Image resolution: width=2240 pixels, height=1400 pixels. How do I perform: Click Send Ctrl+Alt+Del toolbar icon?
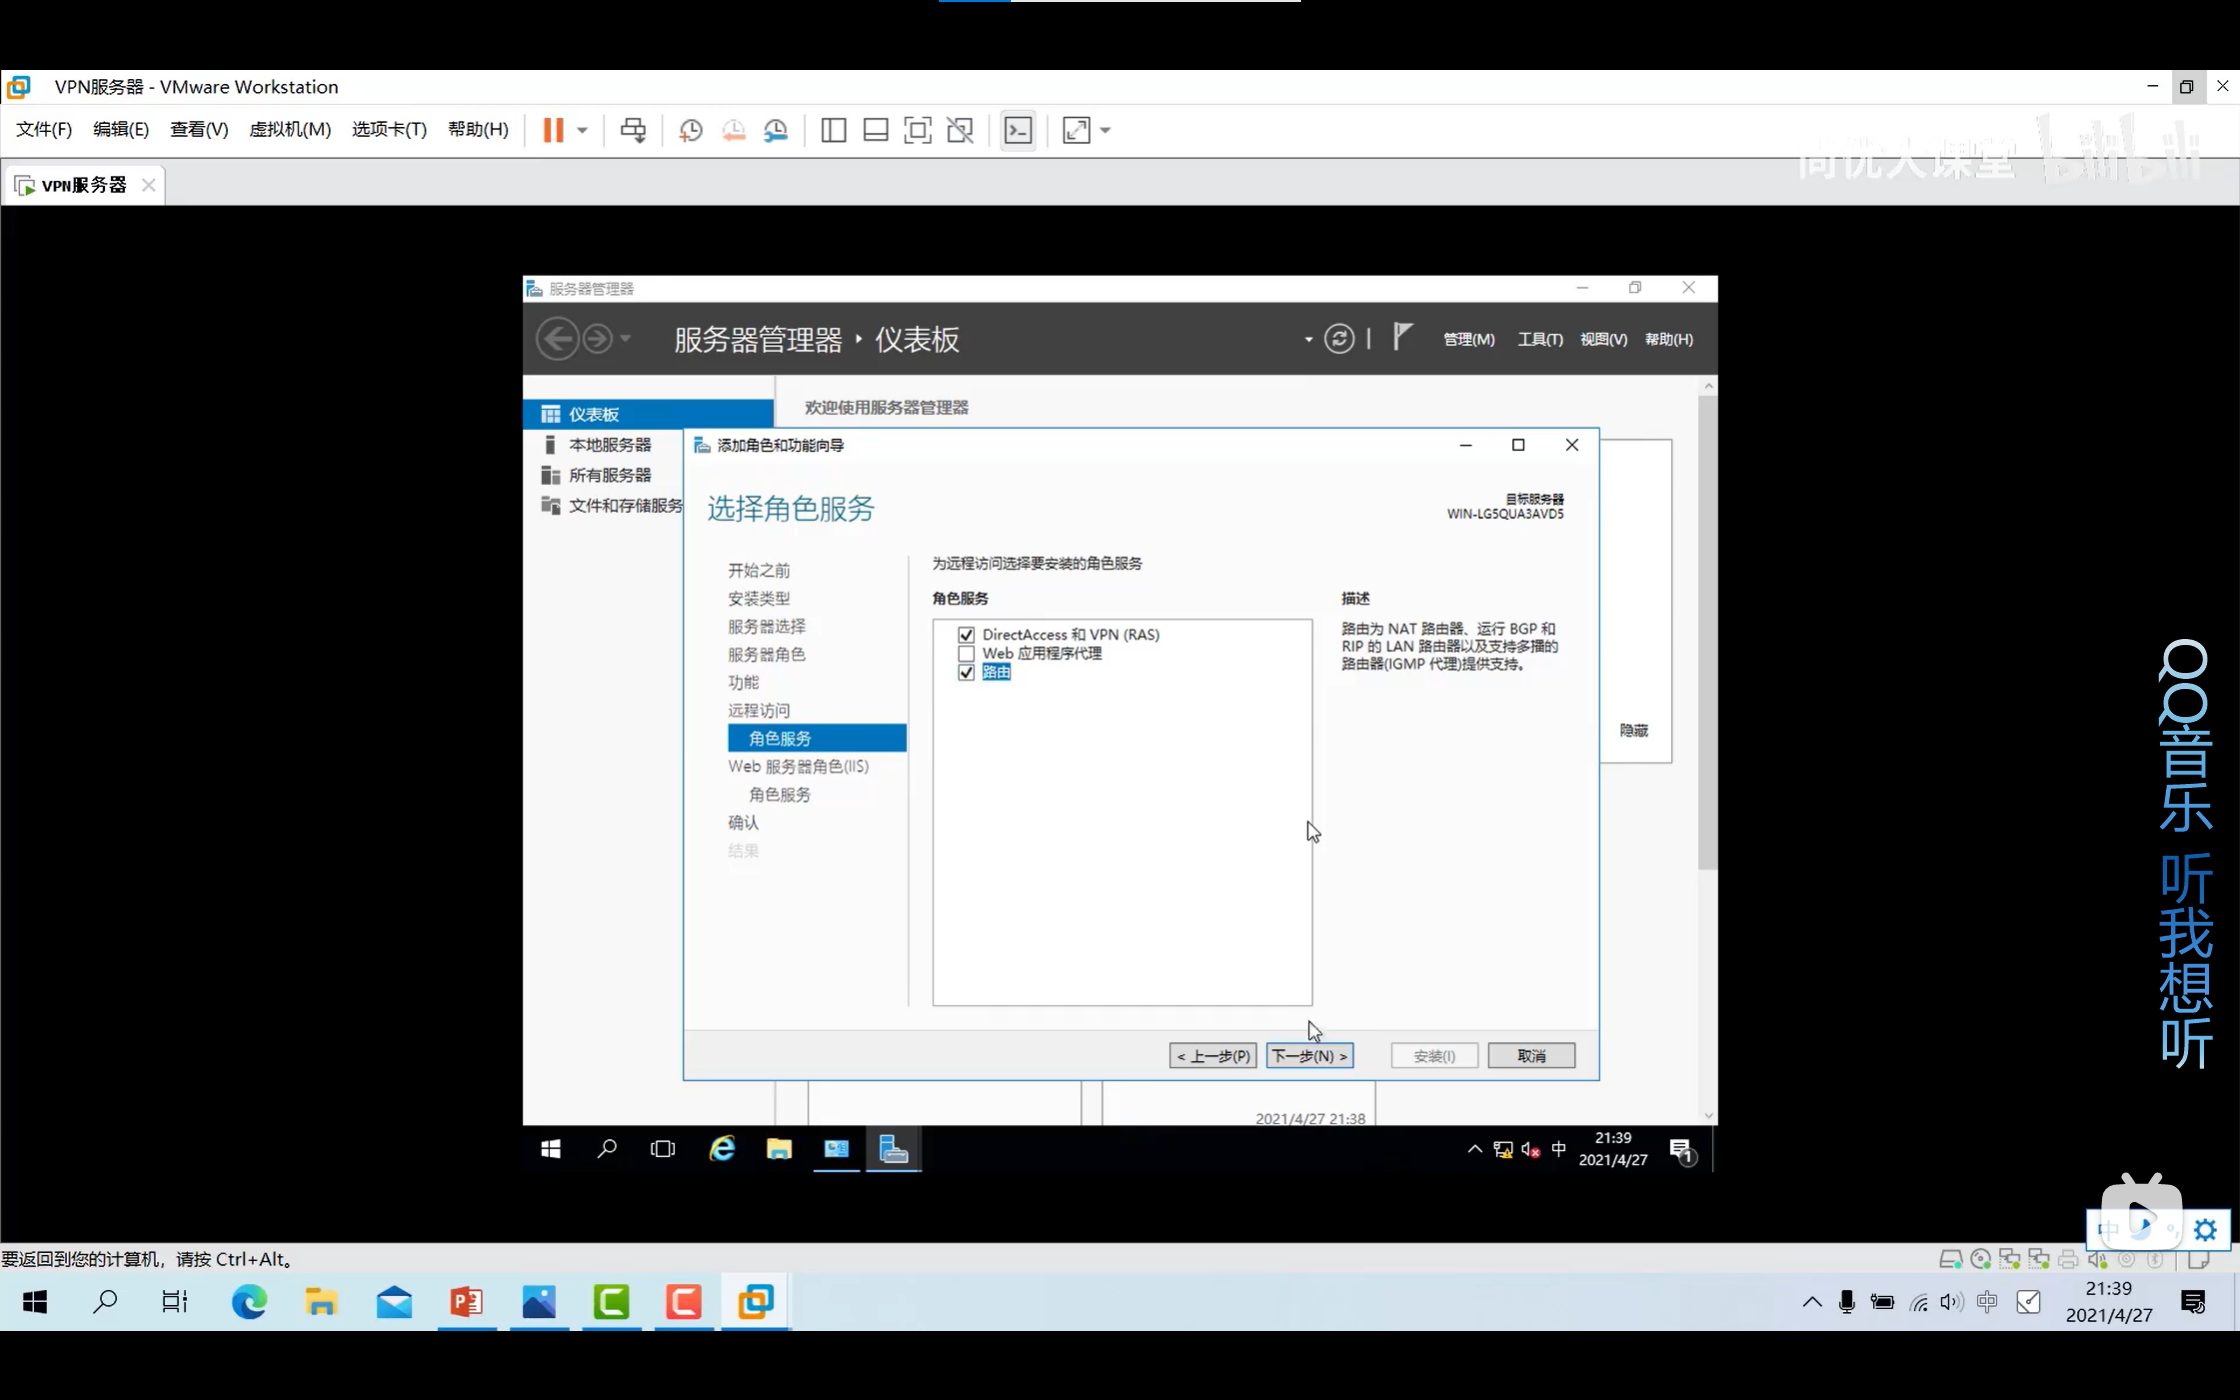[633, 130]
